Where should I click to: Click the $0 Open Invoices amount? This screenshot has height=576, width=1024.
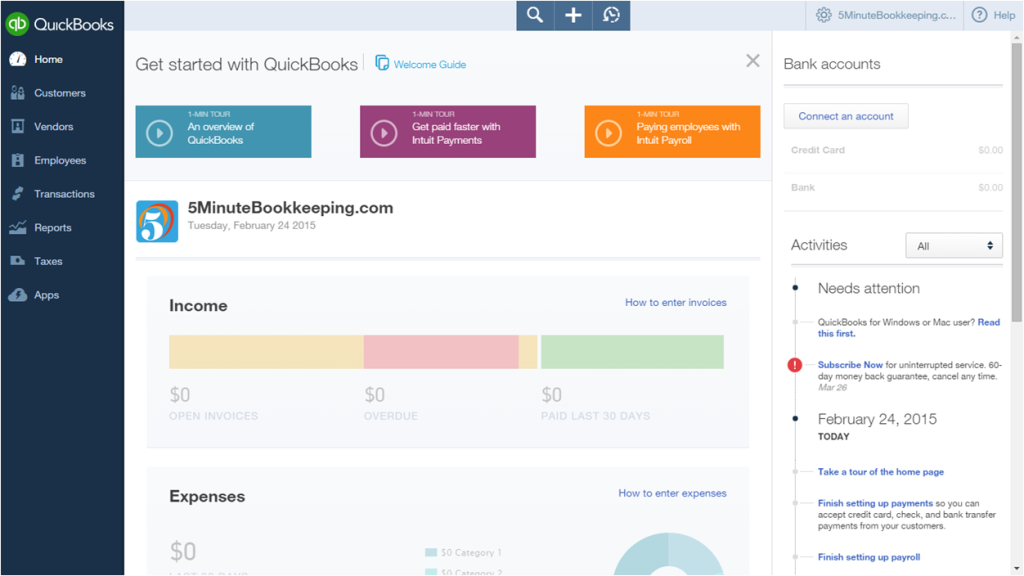click(180, 395)
